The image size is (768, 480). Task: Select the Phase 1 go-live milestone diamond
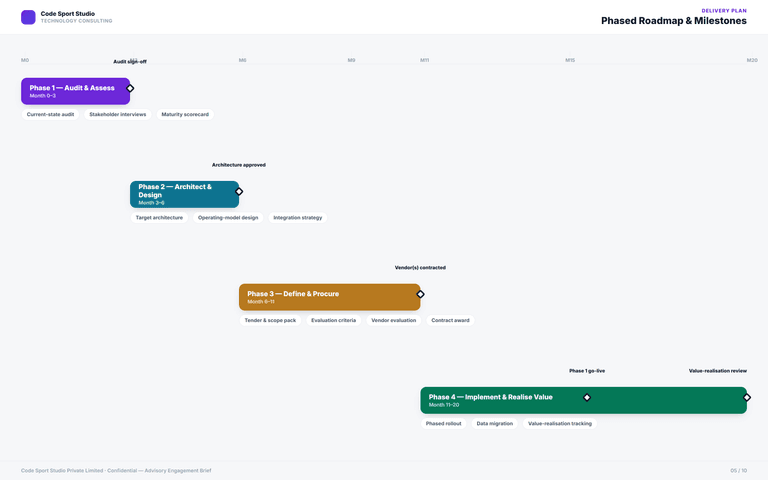tap(587, 397)
